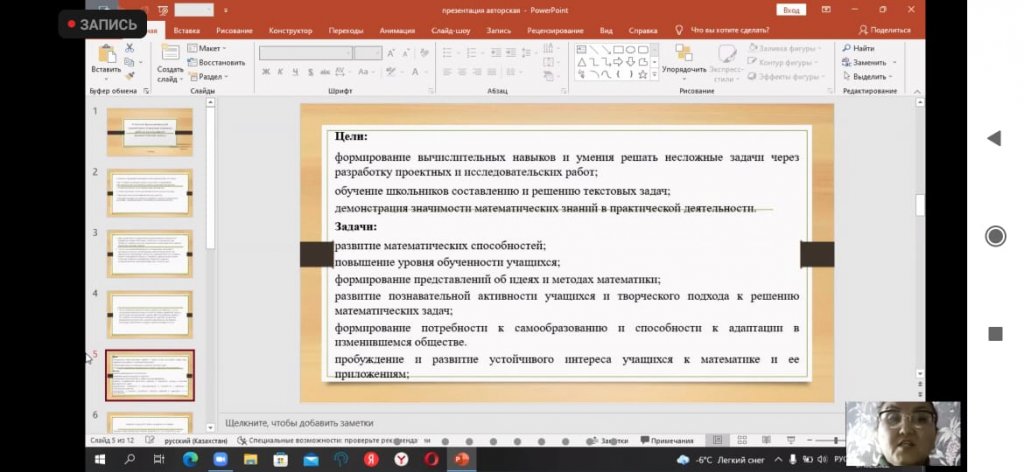
Task: Toggle bold Ж formatting
Action: [266, 72]
